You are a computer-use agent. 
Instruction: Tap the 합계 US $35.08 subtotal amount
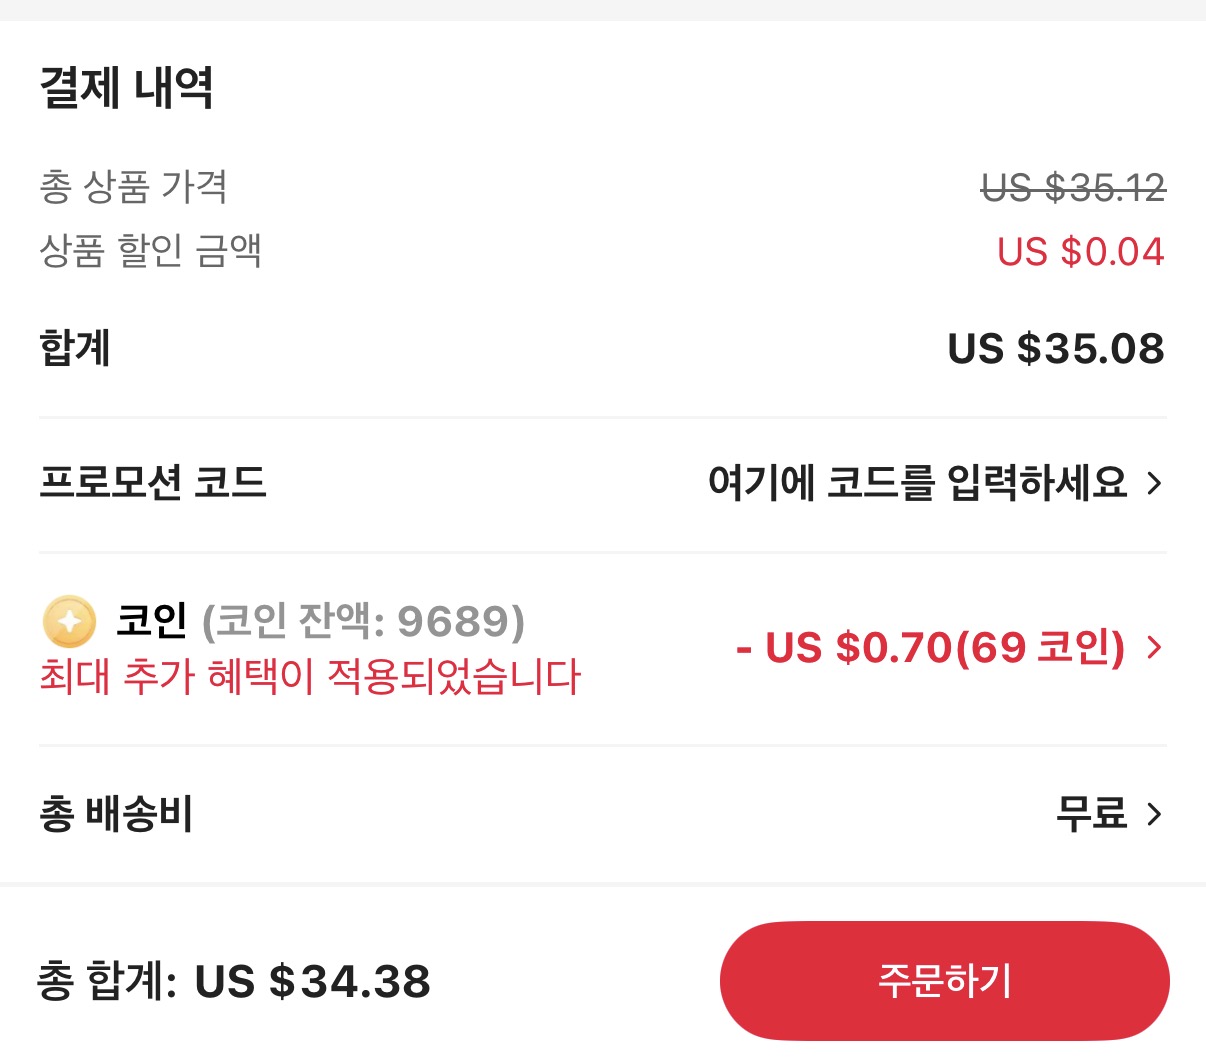pos(1055,349)
